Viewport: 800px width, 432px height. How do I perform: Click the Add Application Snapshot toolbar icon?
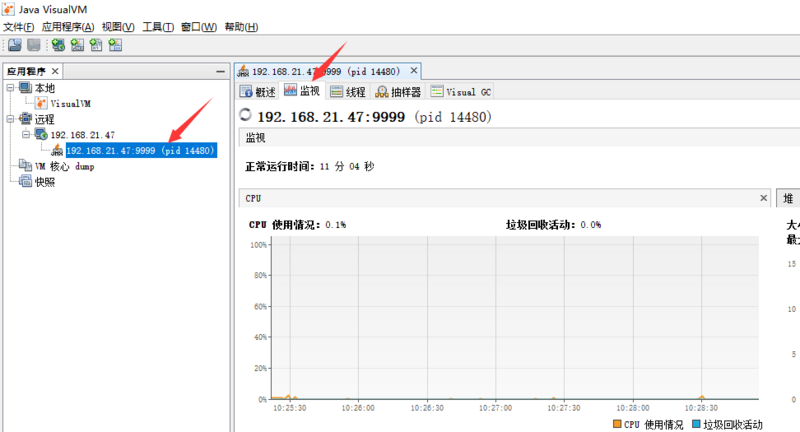click(x=115, y=45)
